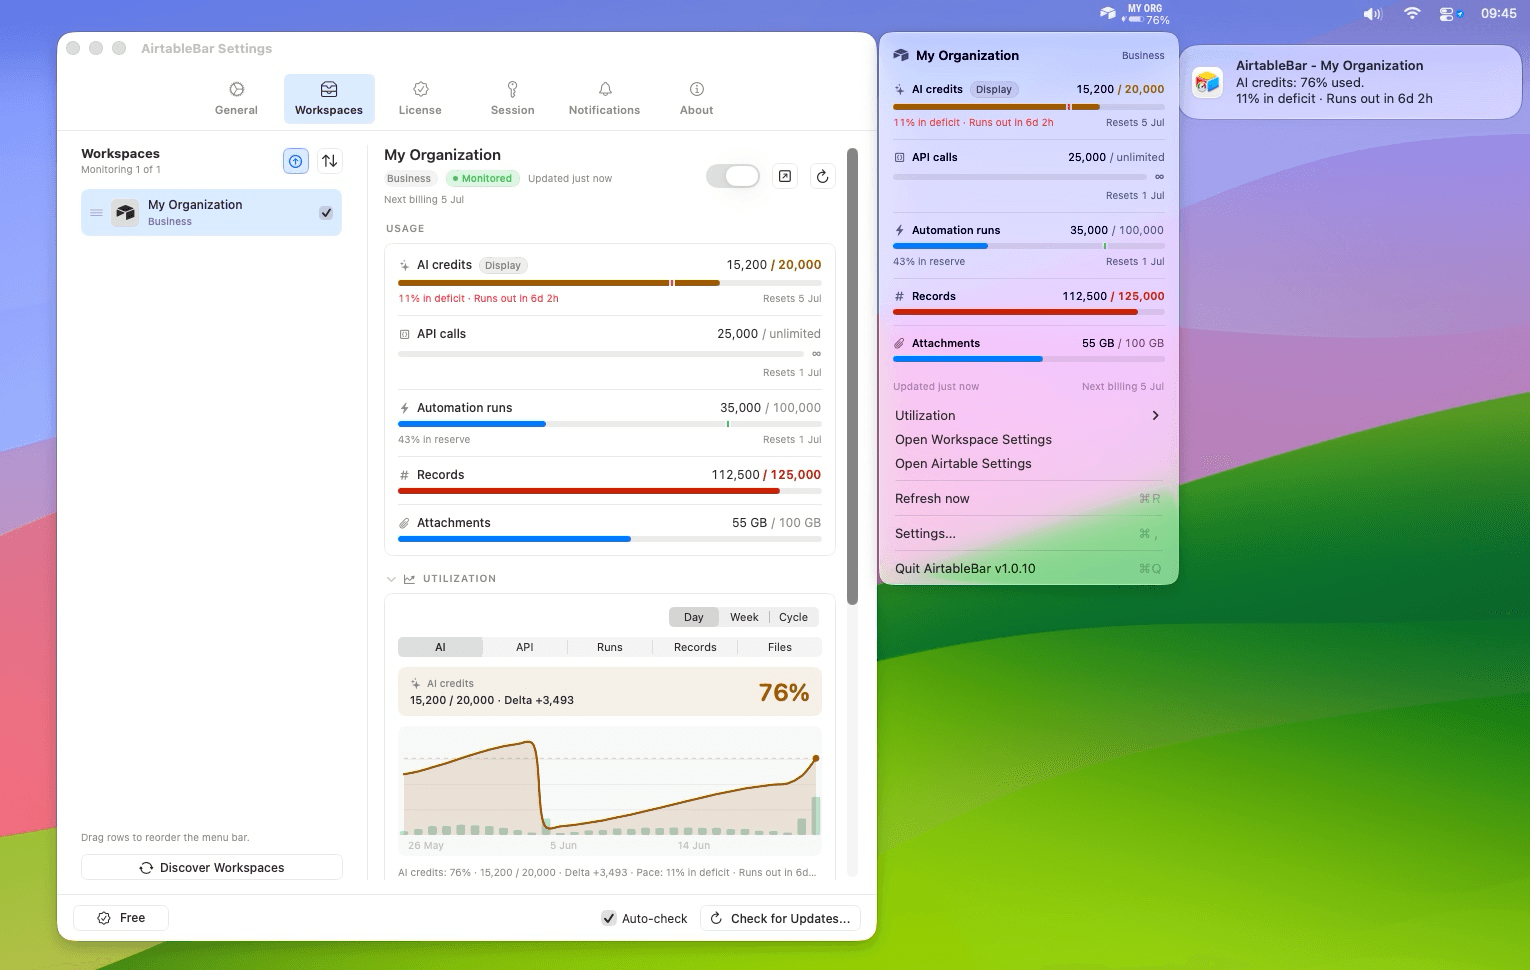Click the AI credits sparkle icon in settings usage
1530x970 pixels.
coord(404,266)
